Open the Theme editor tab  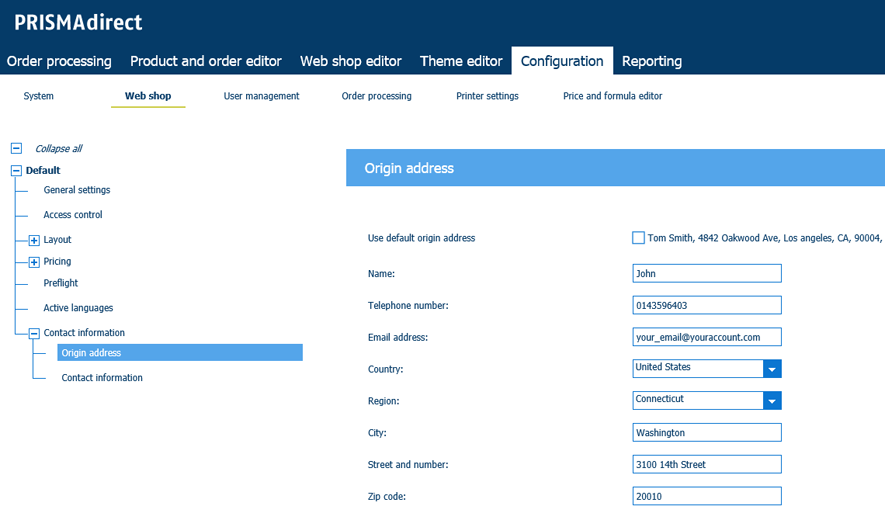pos(461,61)
